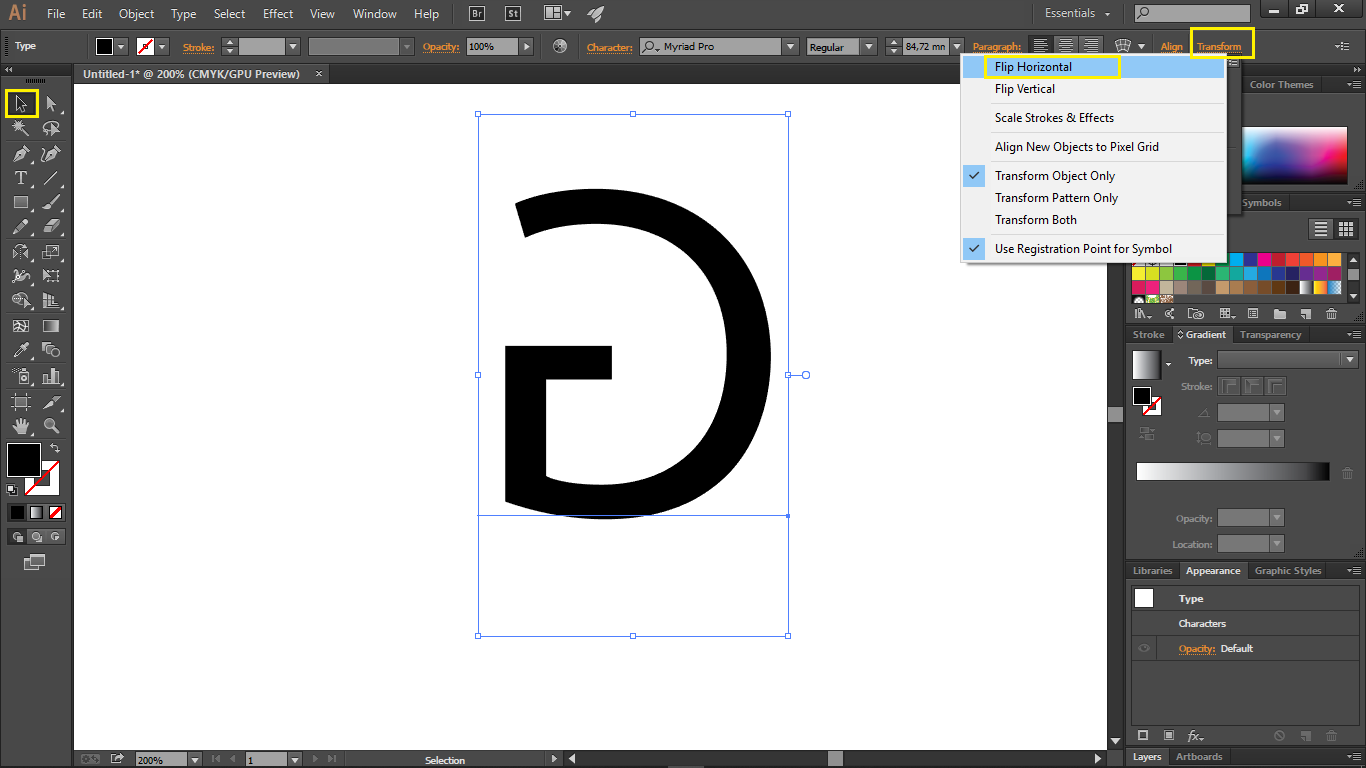Switch to the Transparency panel tab
1366x768 pixels.
tap(1270, 335)
